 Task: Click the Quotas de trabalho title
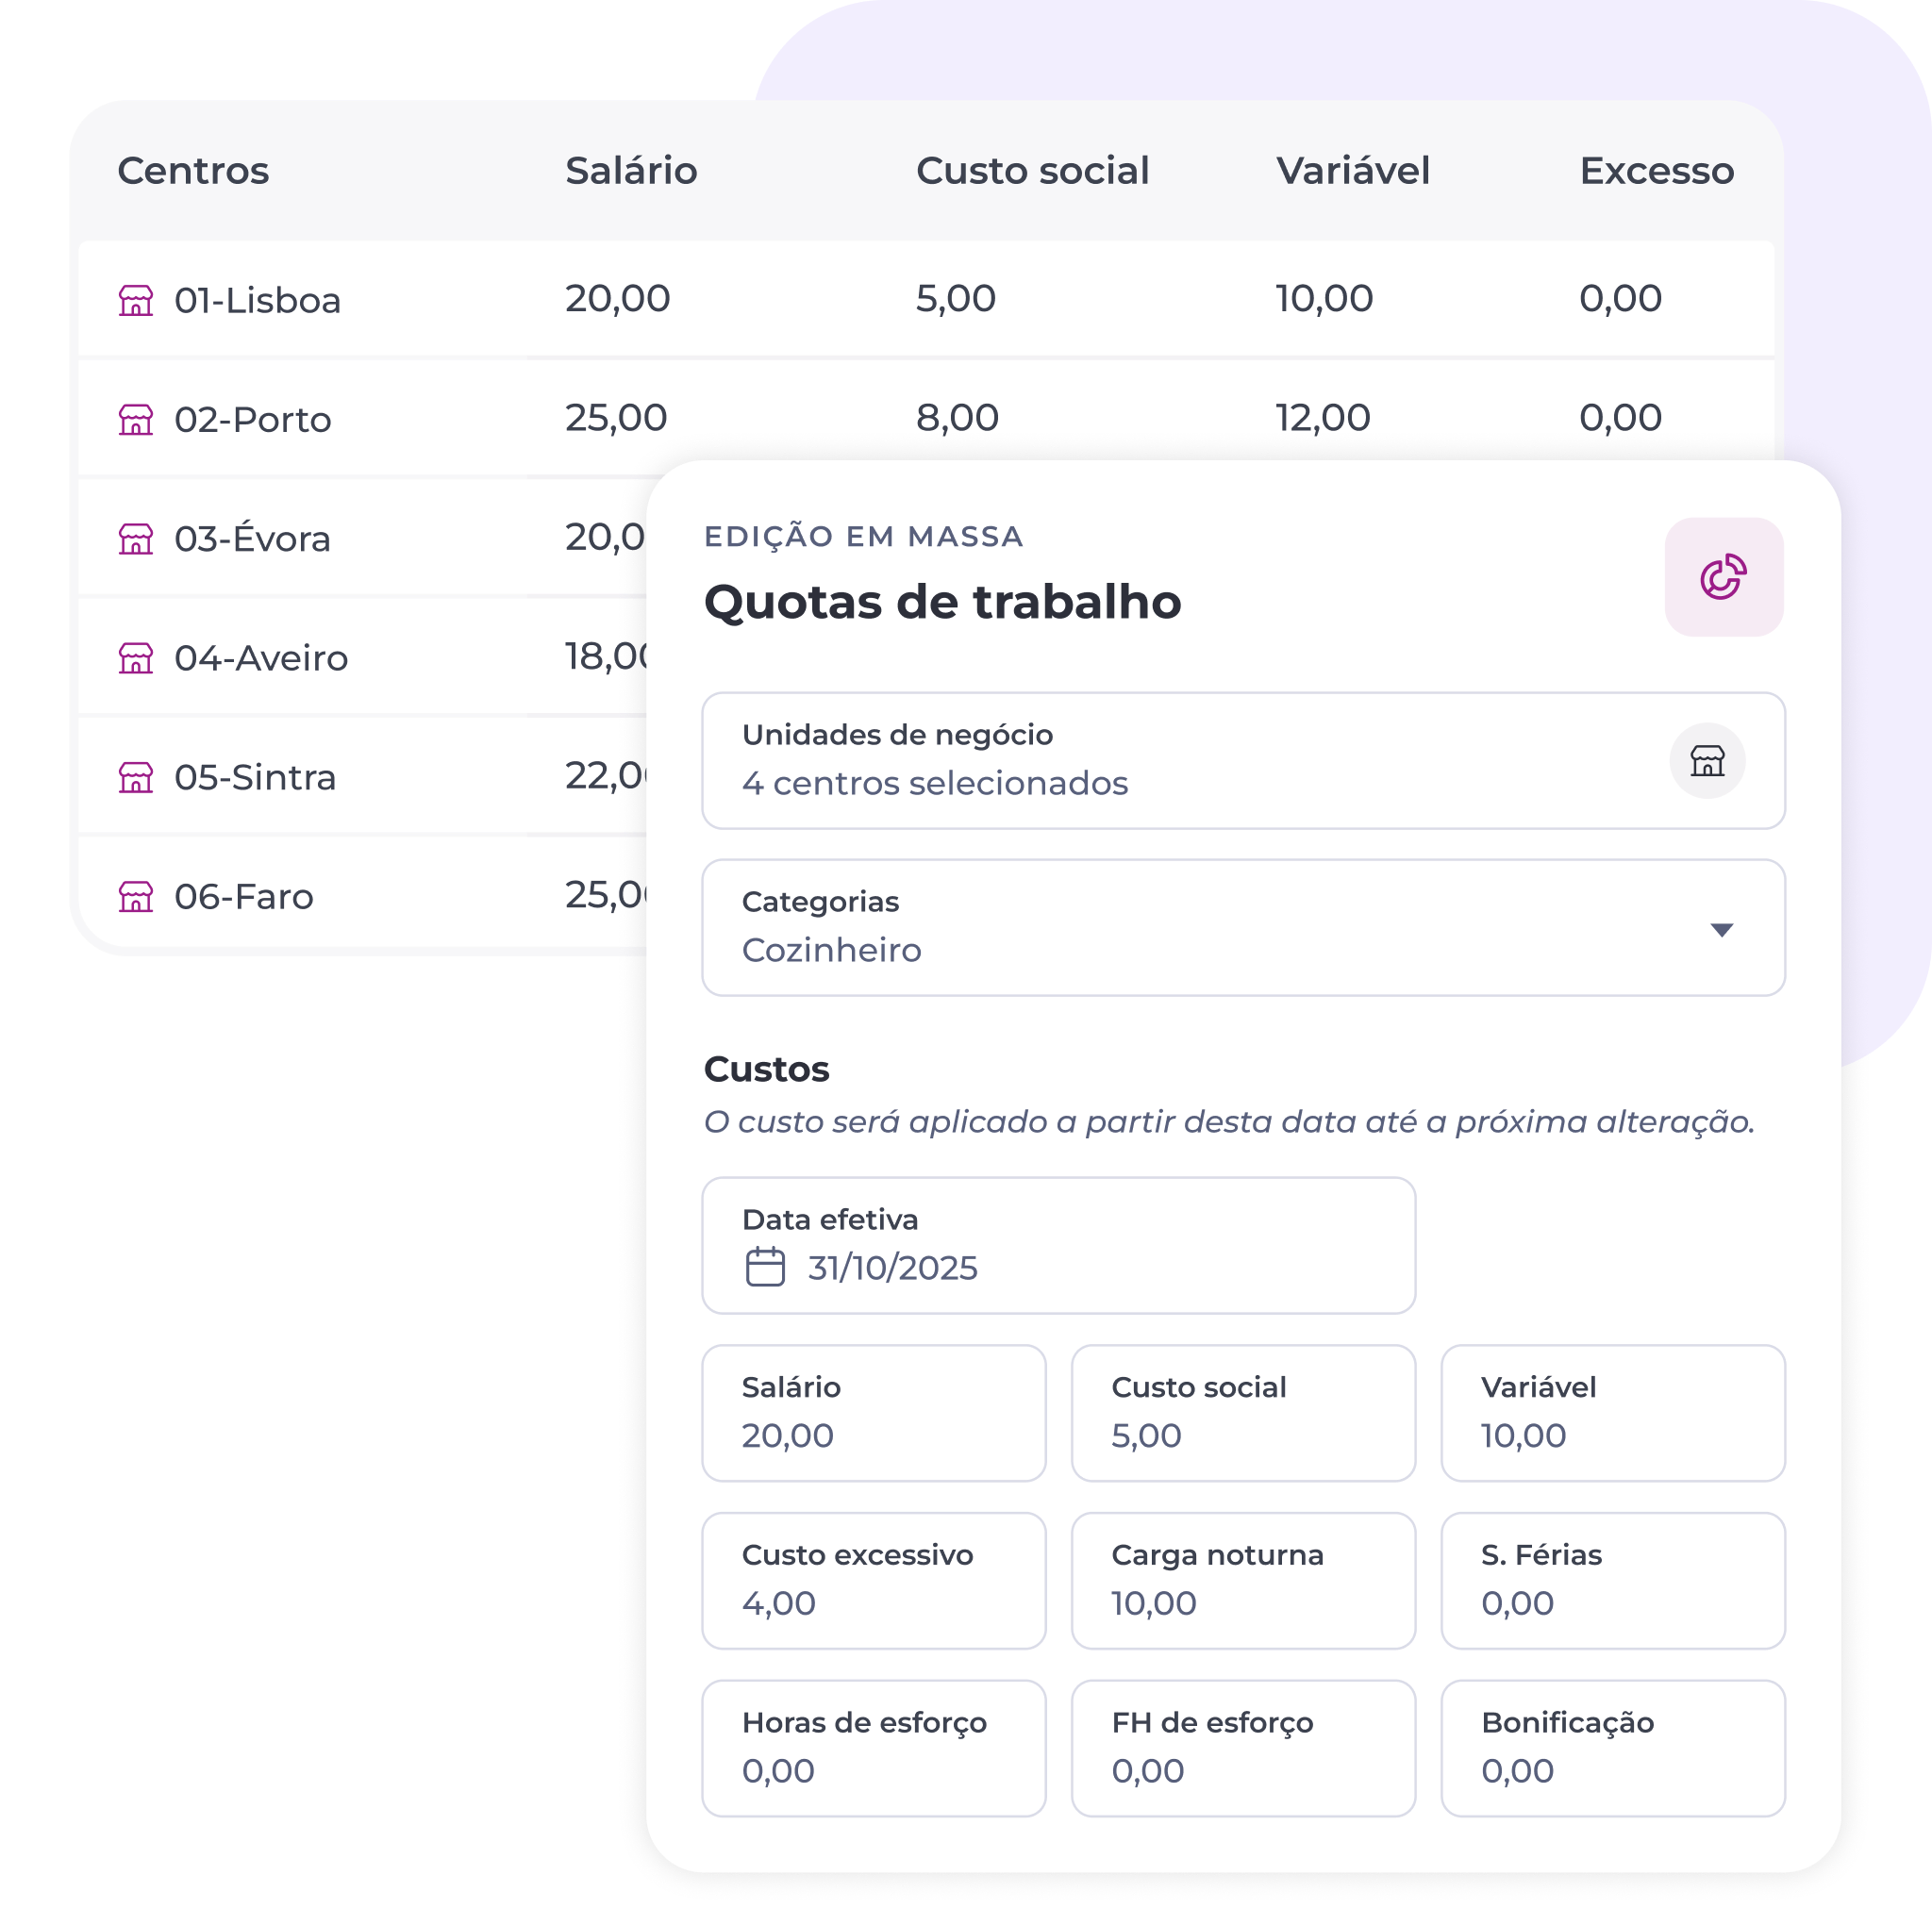(942, 602)
